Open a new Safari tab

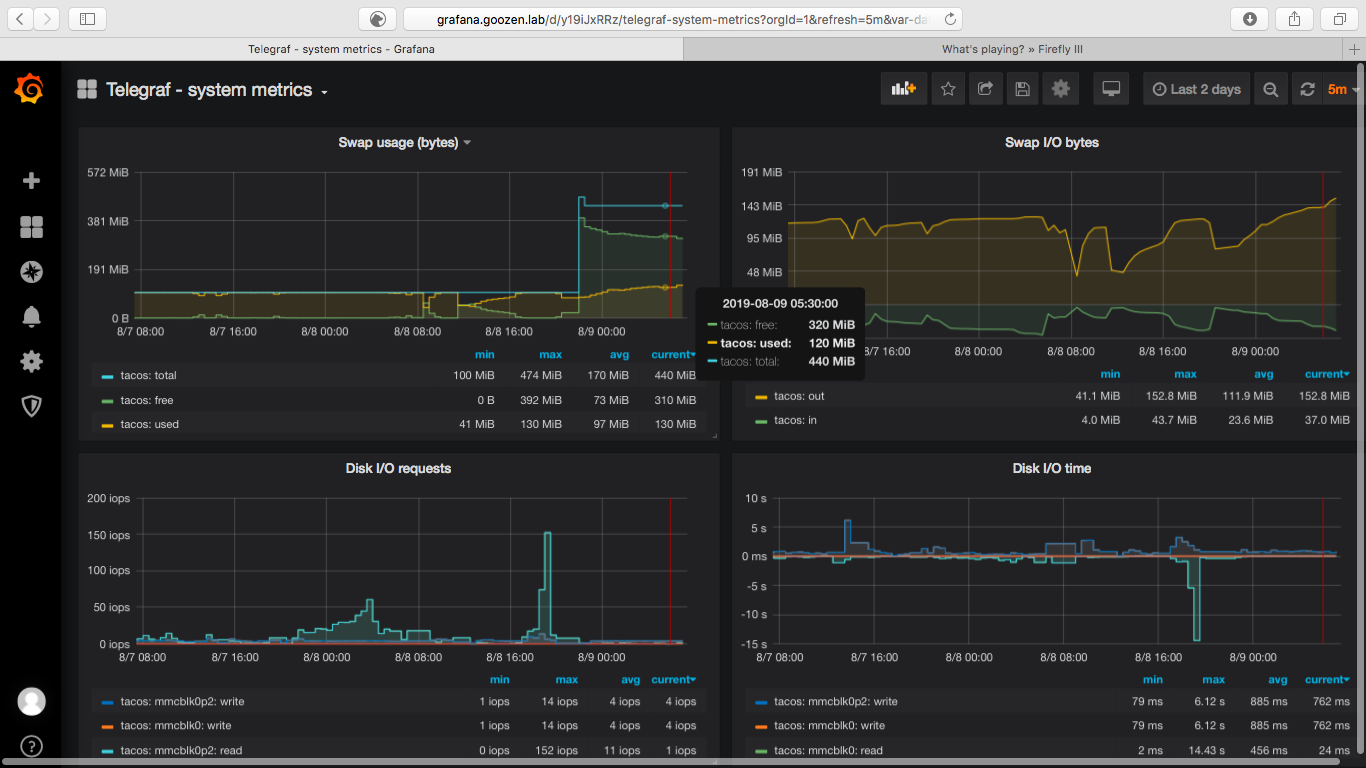point(1355,49)
